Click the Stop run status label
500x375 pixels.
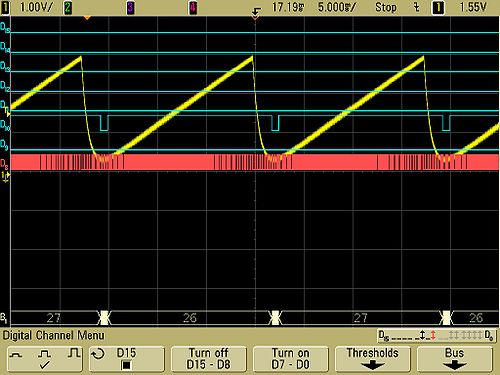coord(386,7)
